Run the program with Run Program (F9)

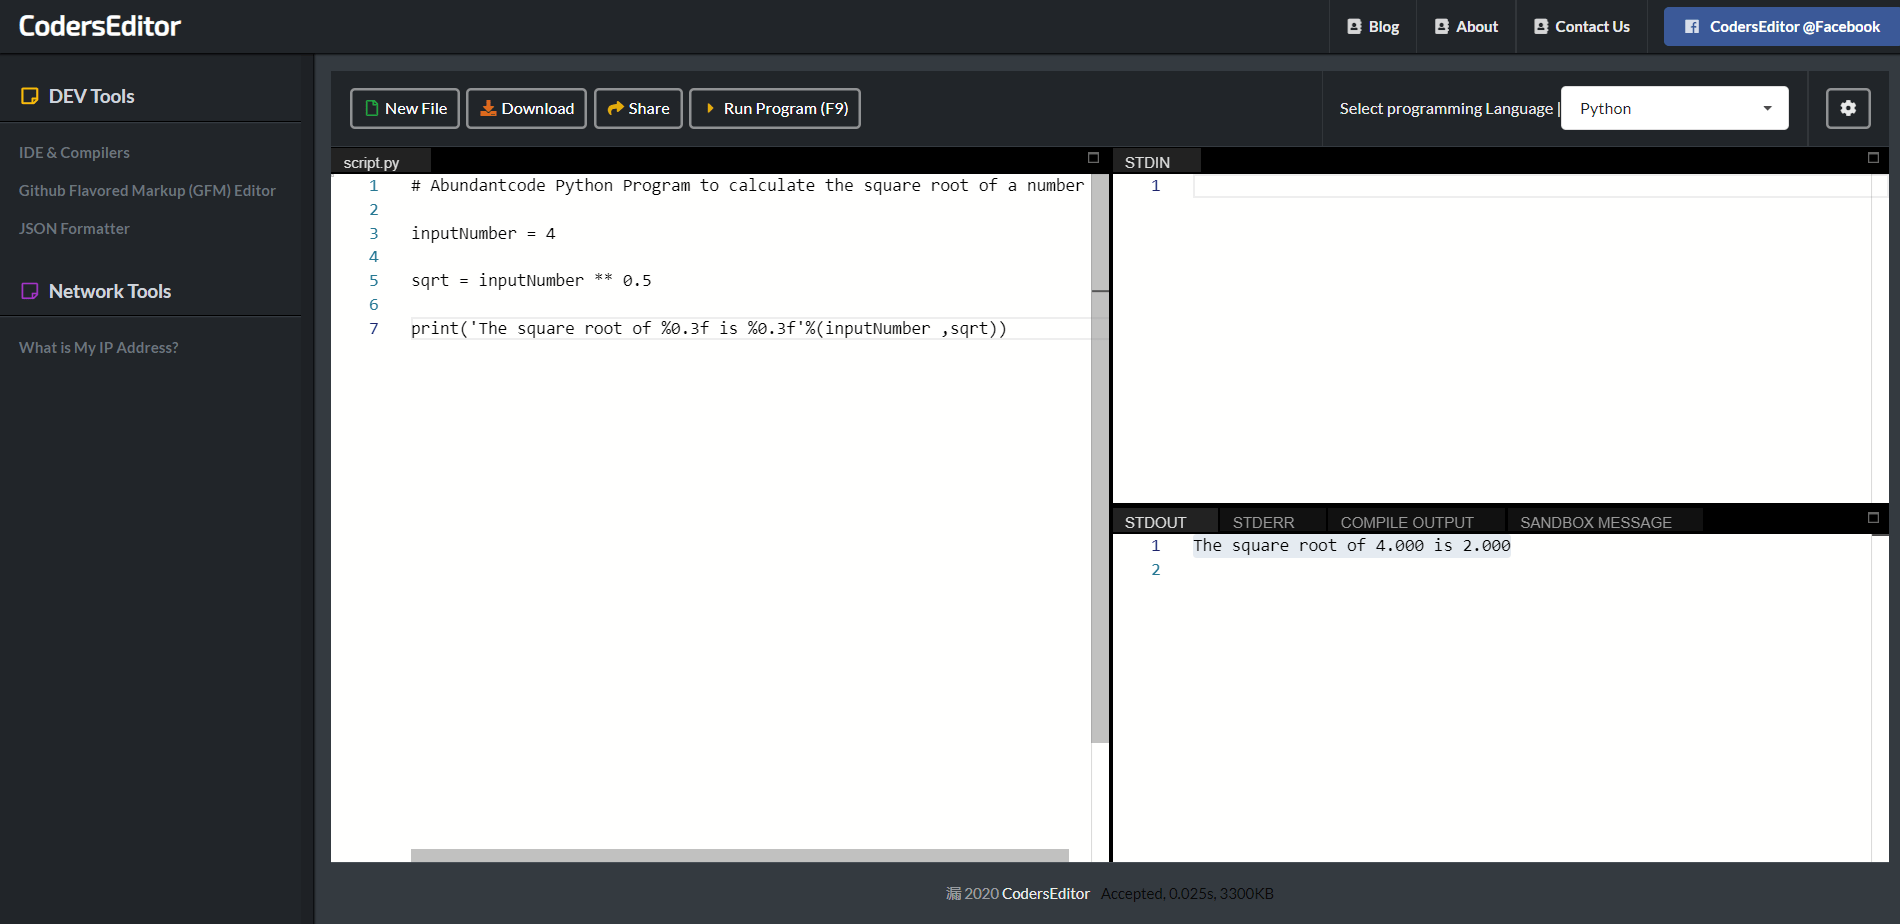pyautogui.click(x=775, y=108)
